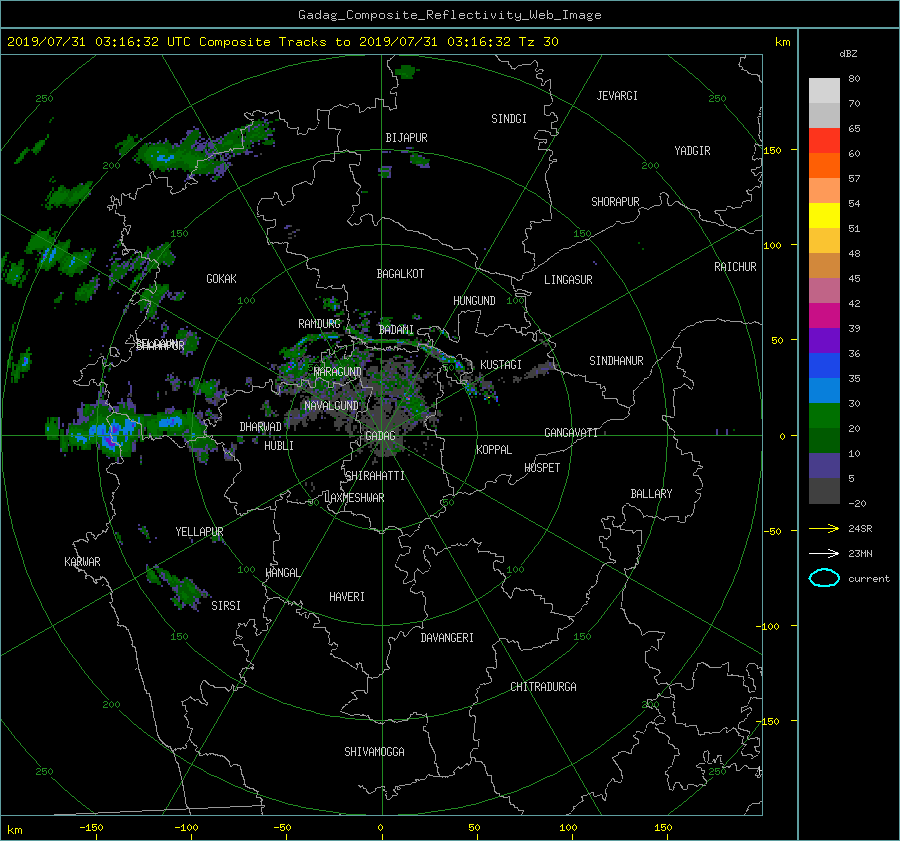Click the SINDGI city label
The height and width of the screenshot is (841, 900).
click(509, 119)
